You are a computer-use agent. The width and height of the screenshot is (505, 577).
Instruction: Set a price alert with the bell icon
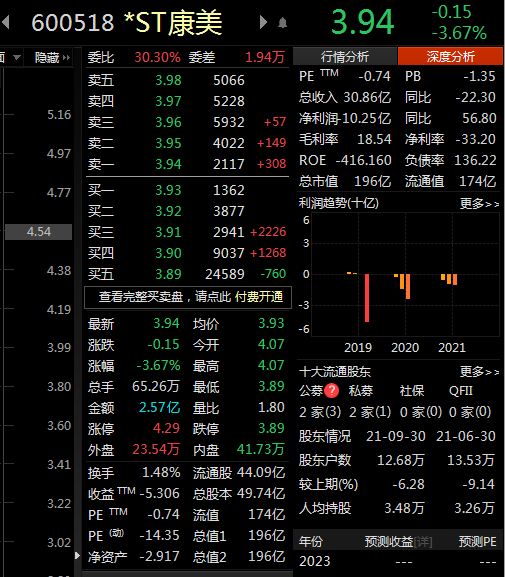click(x=282, y=23)
